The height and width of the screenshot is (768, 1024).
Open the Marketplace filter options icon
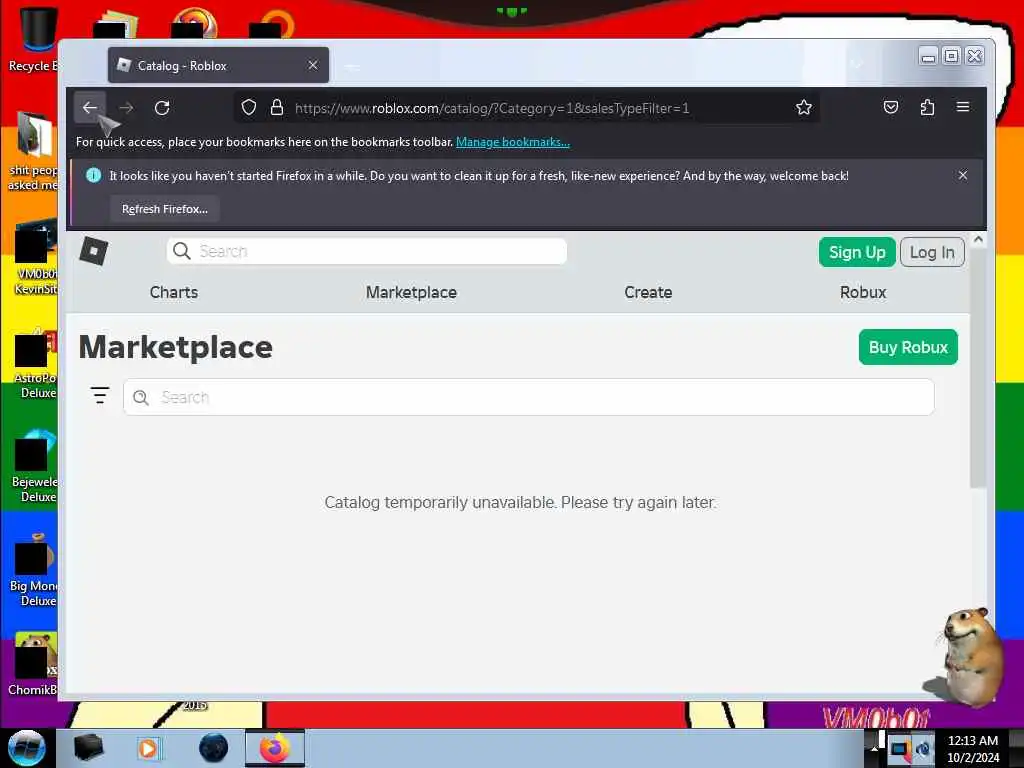[x=100, y=395]
